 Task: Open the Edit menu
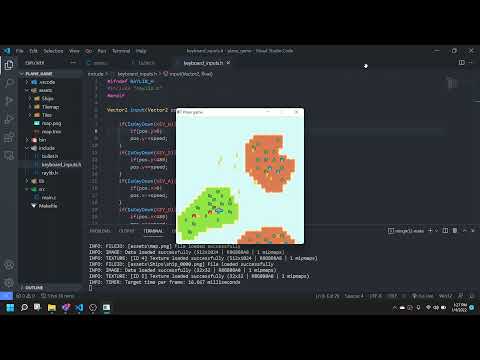coord(33,51)
